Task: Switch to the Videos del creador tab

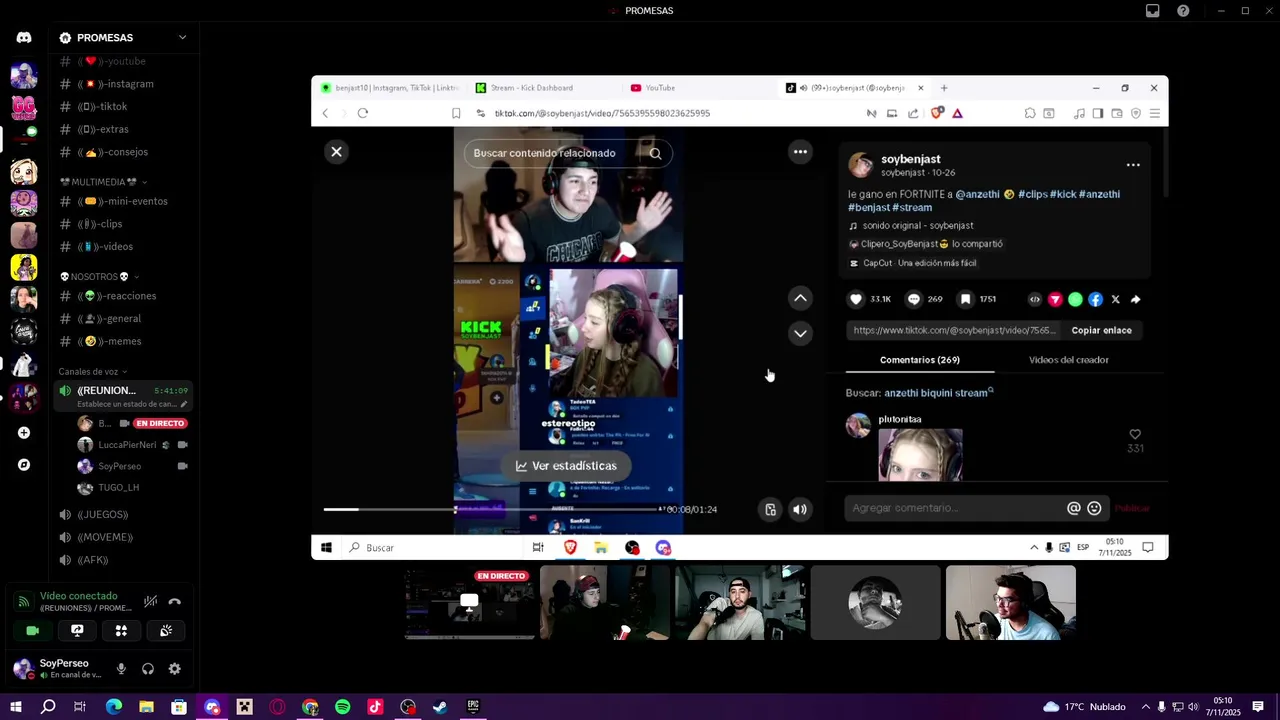Action: coord(1068,360)
